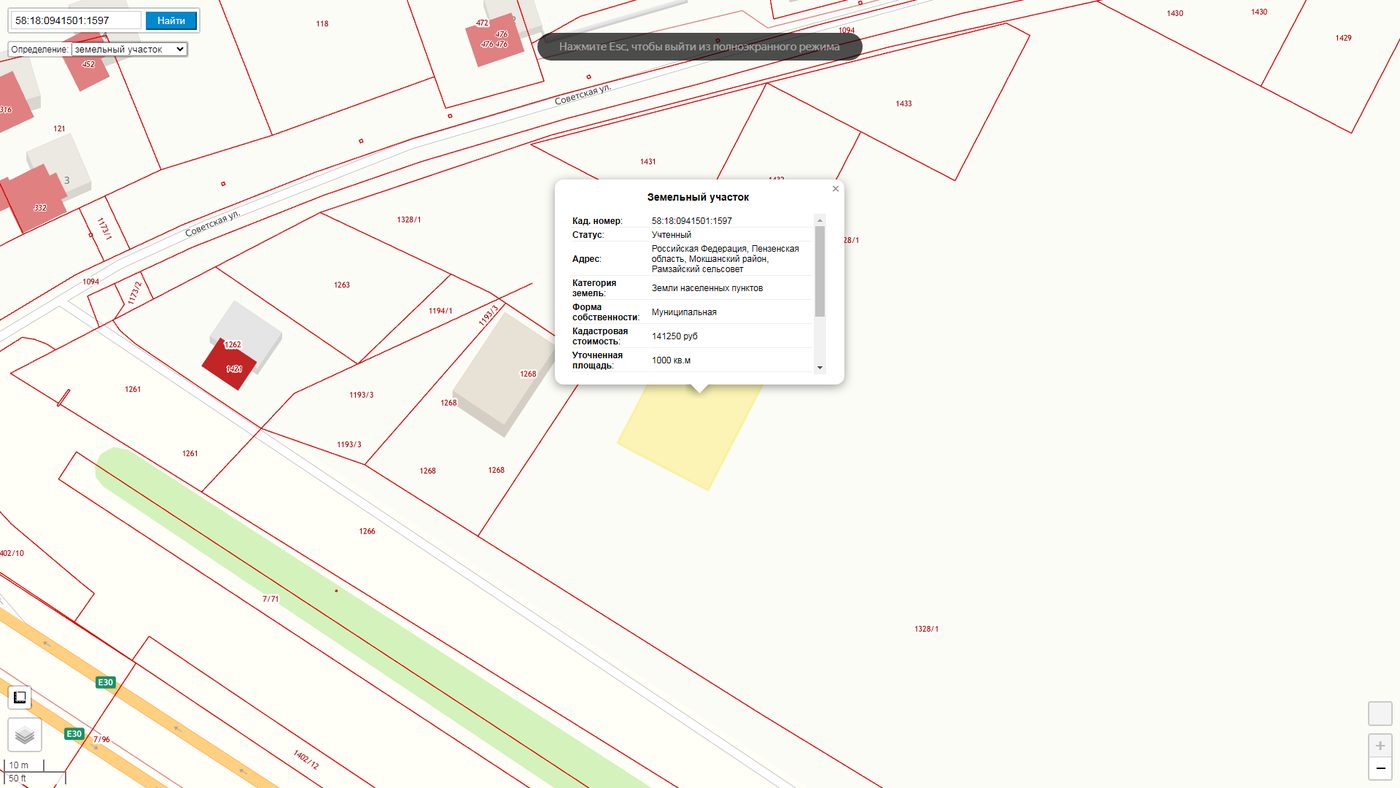Click parcel label 121 on the map
Viewport: 1400px width, 788px height.
59,129
